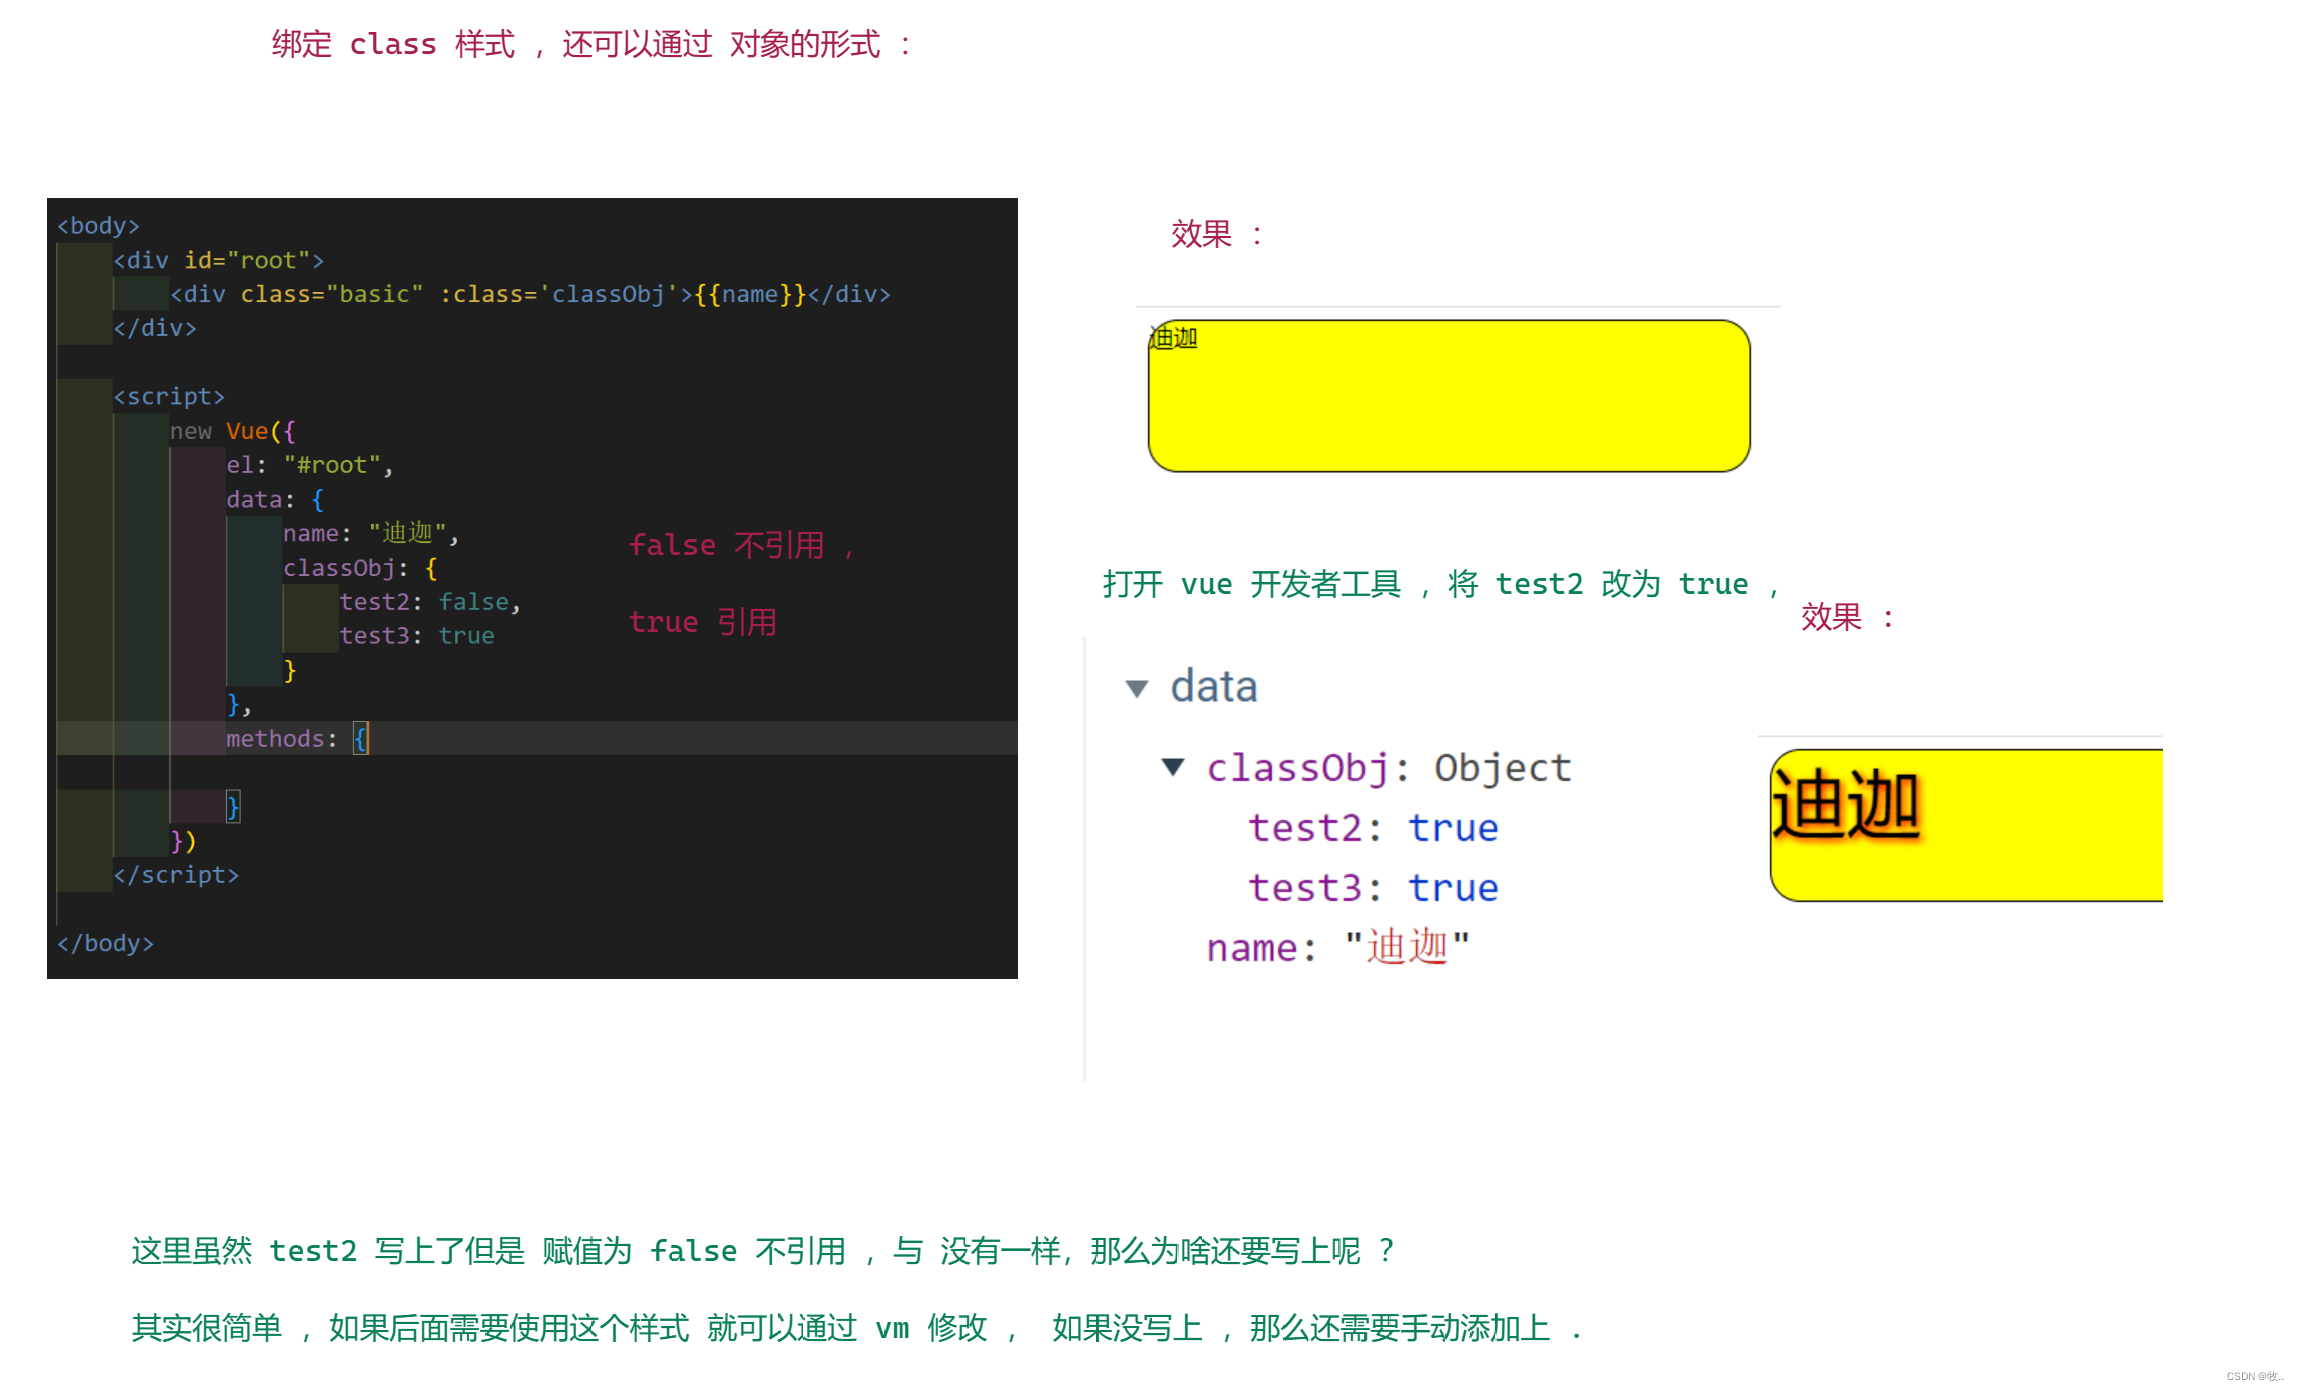Click the data heading in devtools
The height and width of the screenshot is (1391, 2299).
[x=1214, y=687]
